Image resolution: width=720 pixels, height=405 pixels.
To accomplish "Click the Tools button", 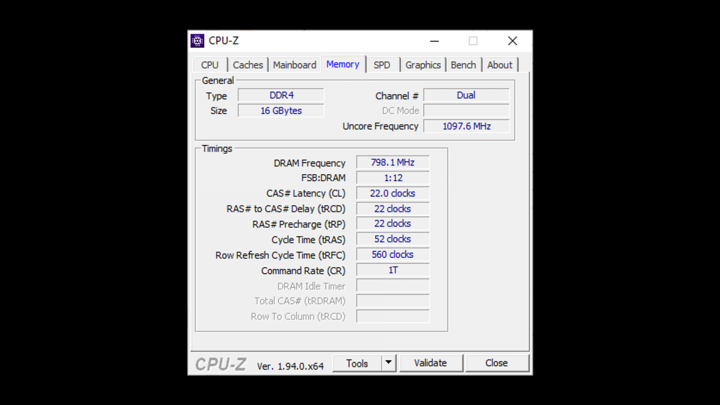I will pyautogui.click(x=357, y=363).
